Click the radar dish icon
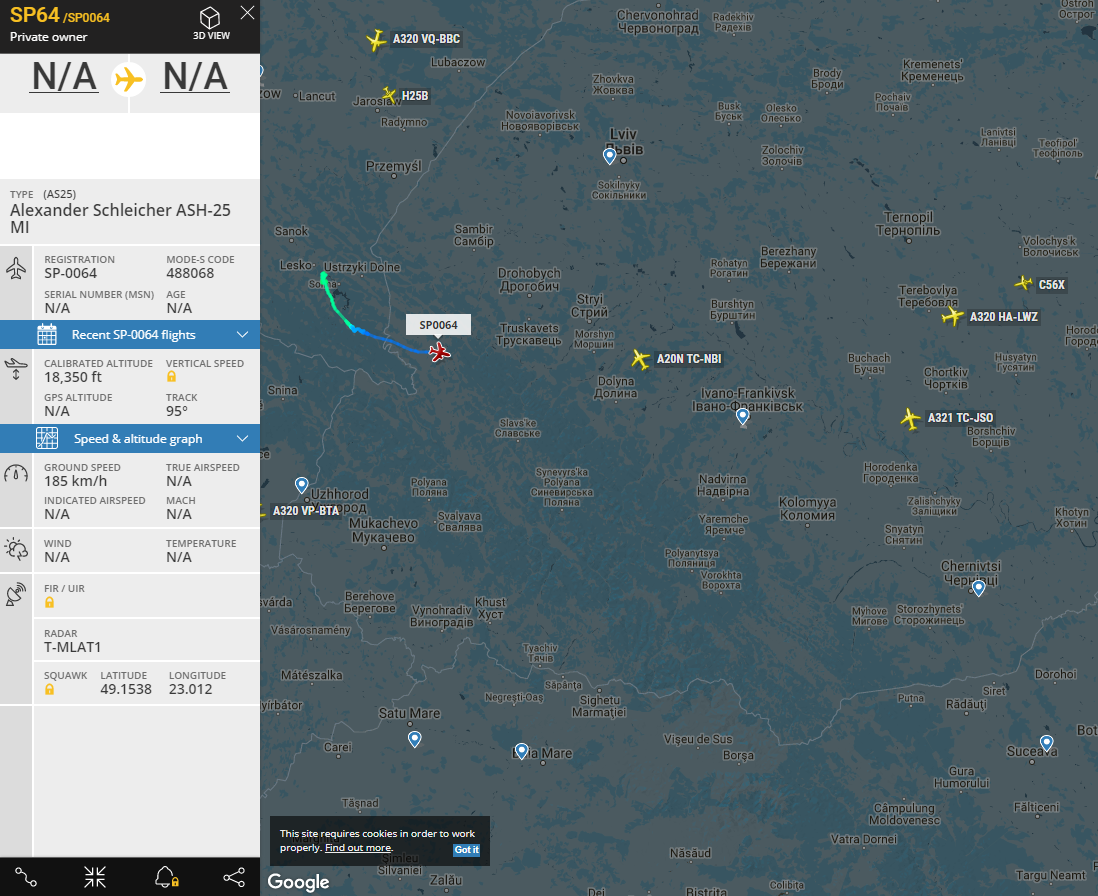 16,594
